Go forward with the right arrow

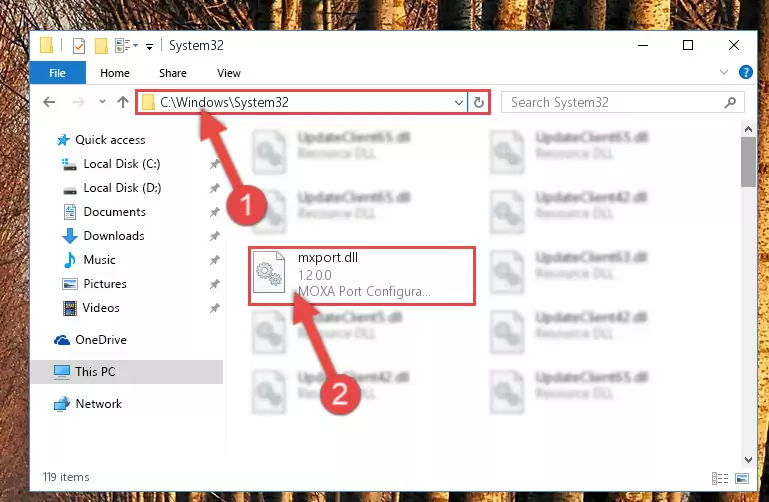coord(78,102)
